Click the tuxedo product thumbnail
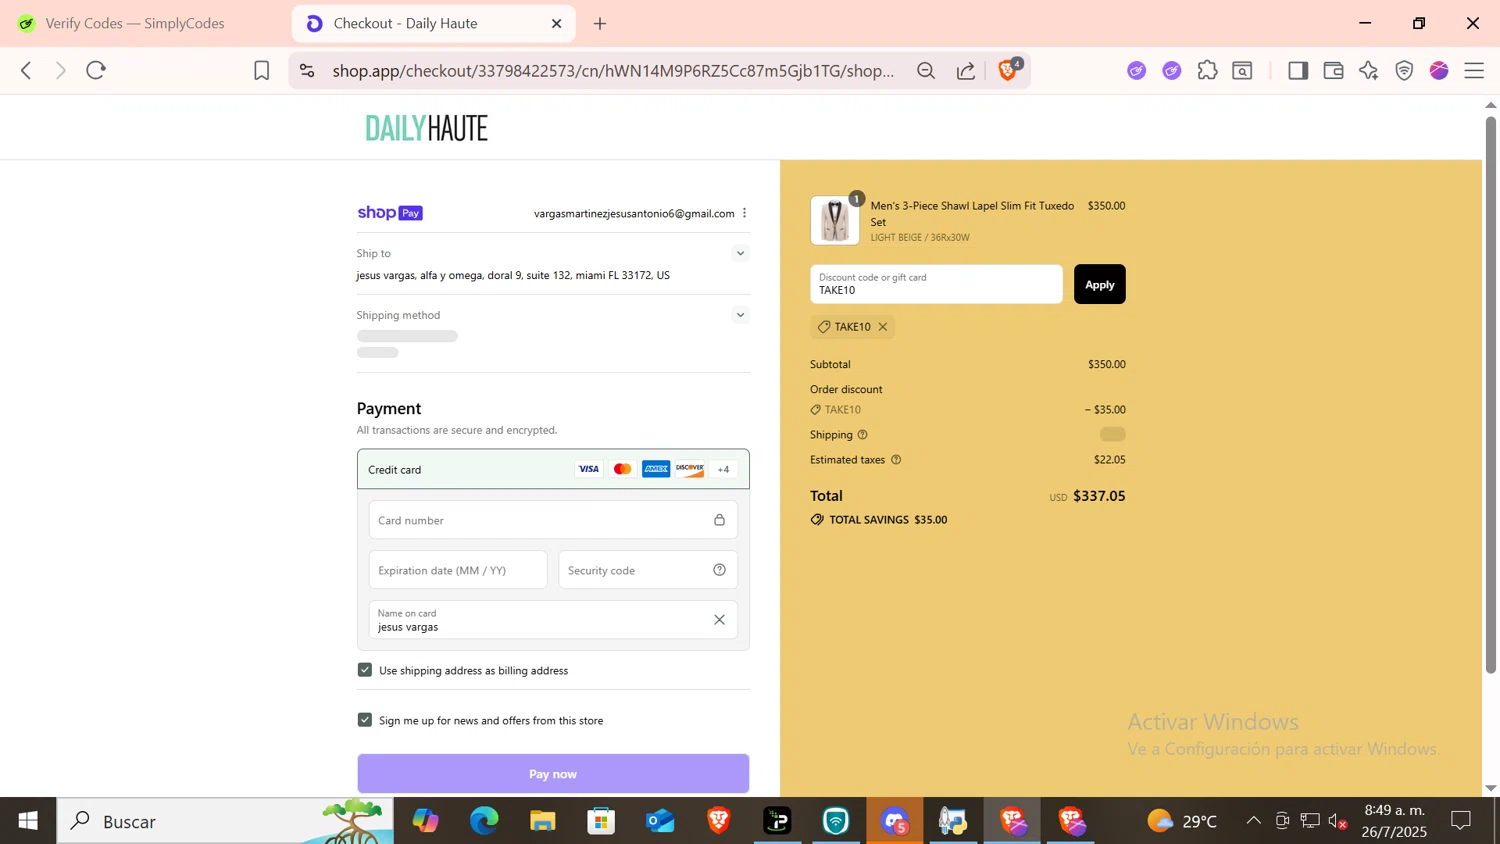This screenshot has height=844, width=1500. (x=835, y=221)
